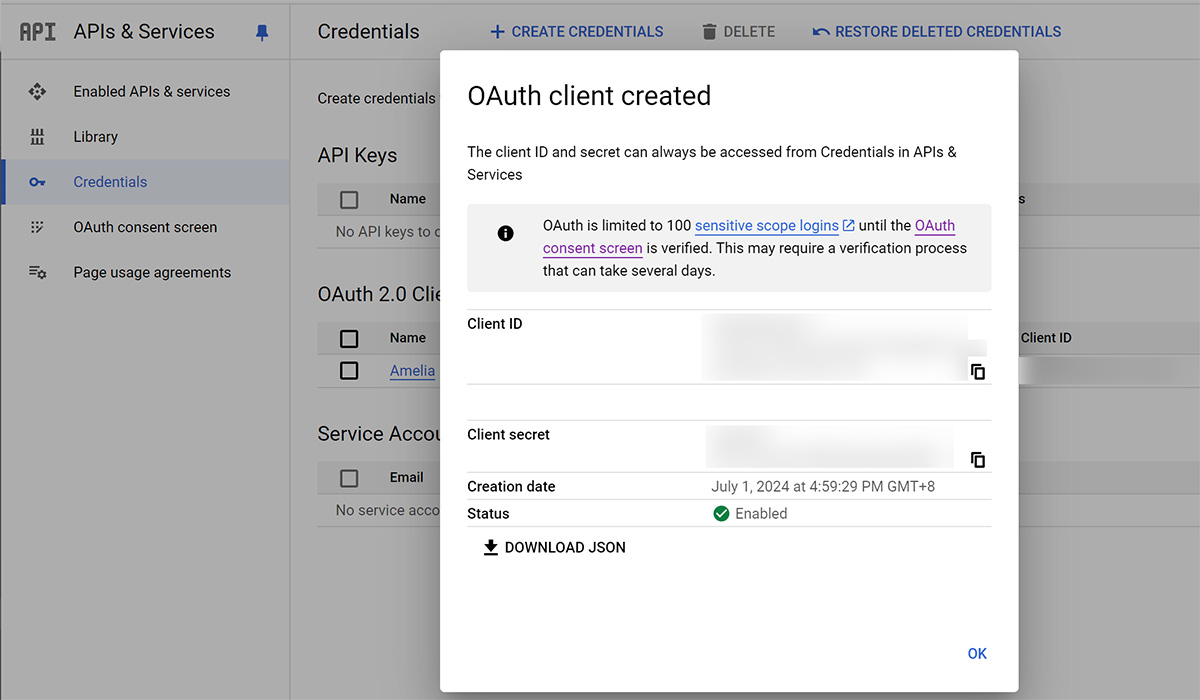Click the Page usage agreements icon

37,272
